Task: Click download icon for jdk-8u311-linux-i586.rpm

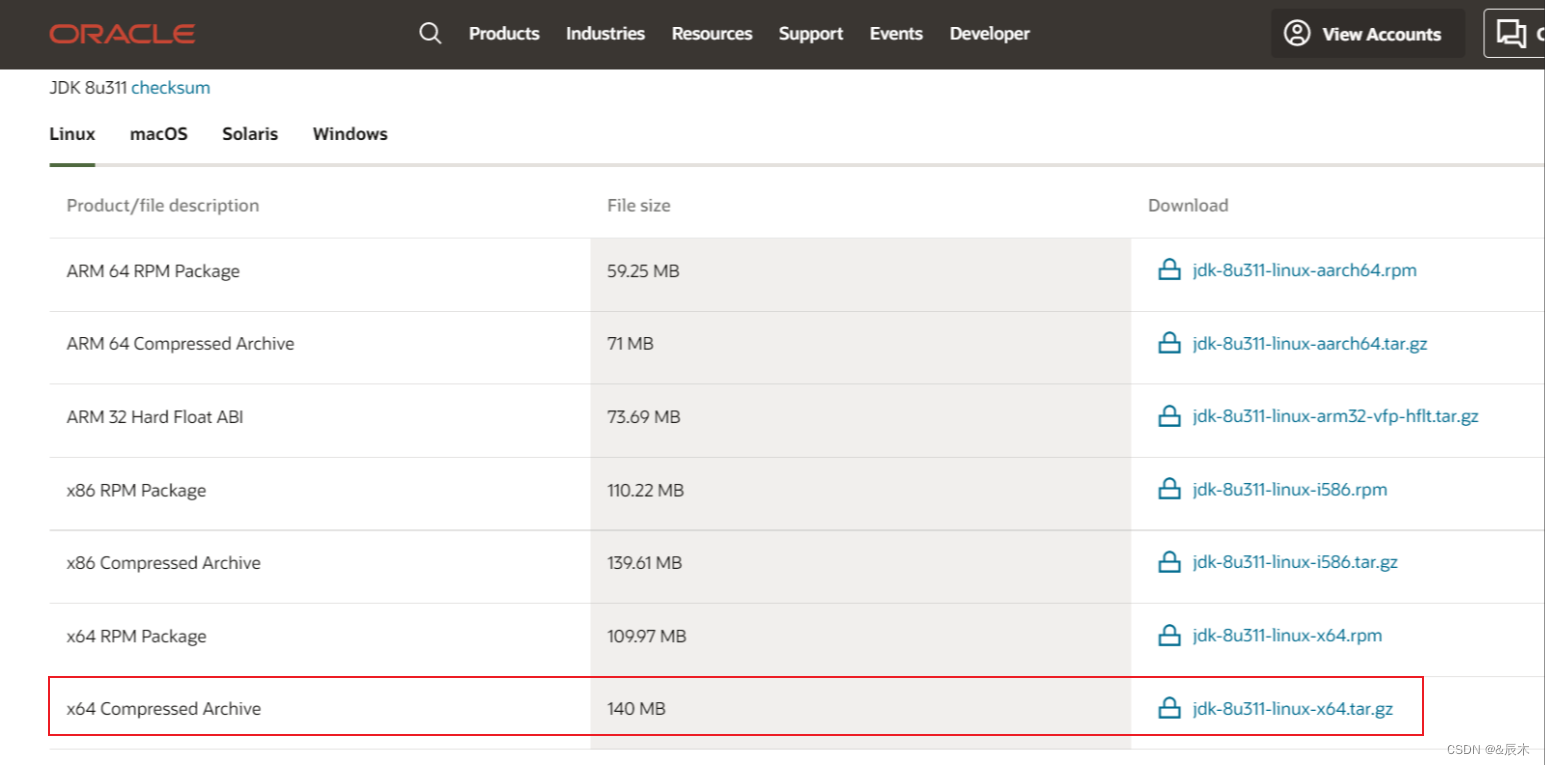Action: pyautogui.click(x=1169, y=489)
